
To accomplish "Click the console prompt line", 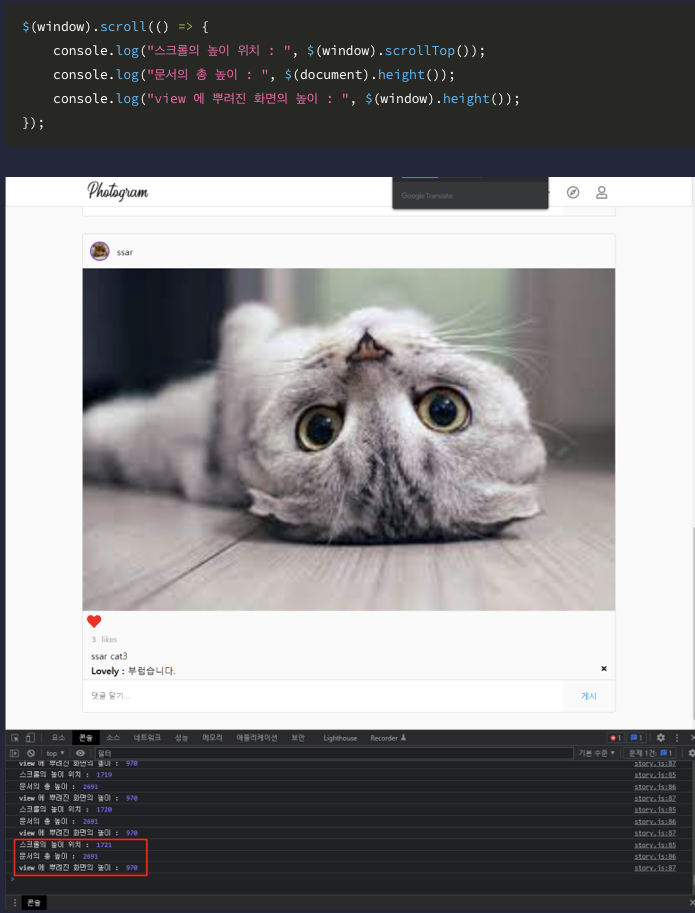I will (x=349, y=880).
